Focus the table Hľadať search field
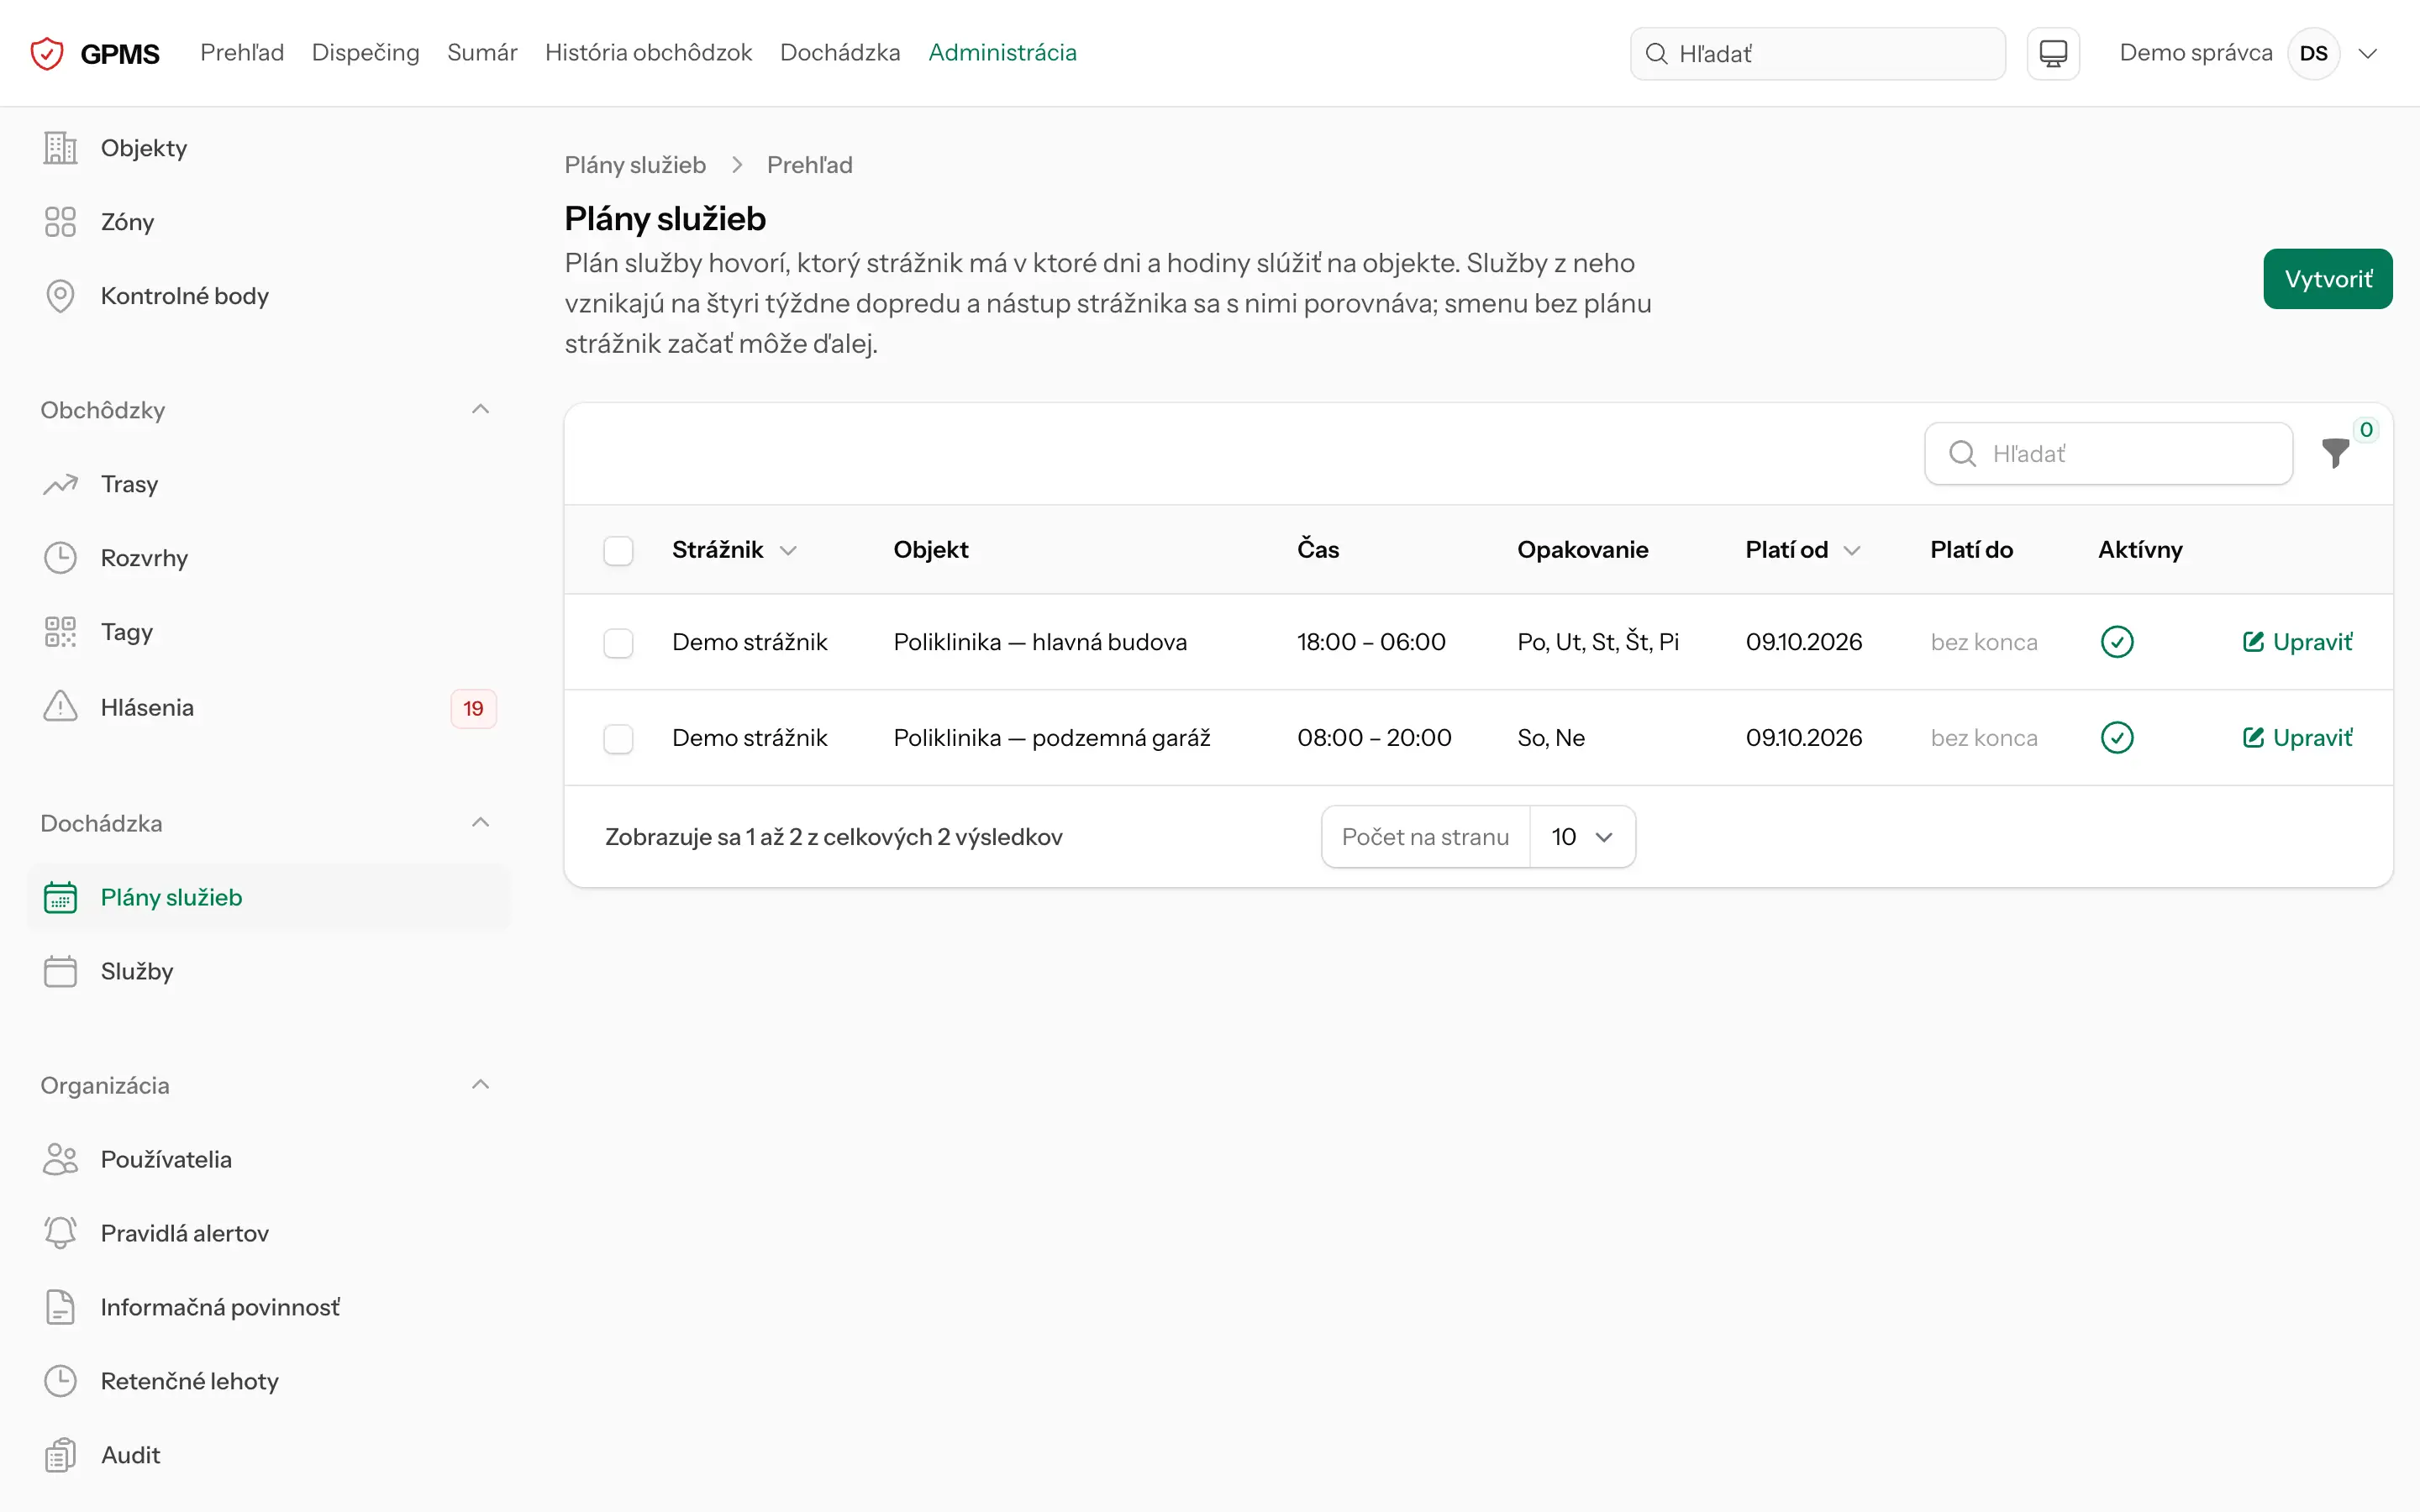Viewport: 2420px width, 1512px height. [2108, 454]
